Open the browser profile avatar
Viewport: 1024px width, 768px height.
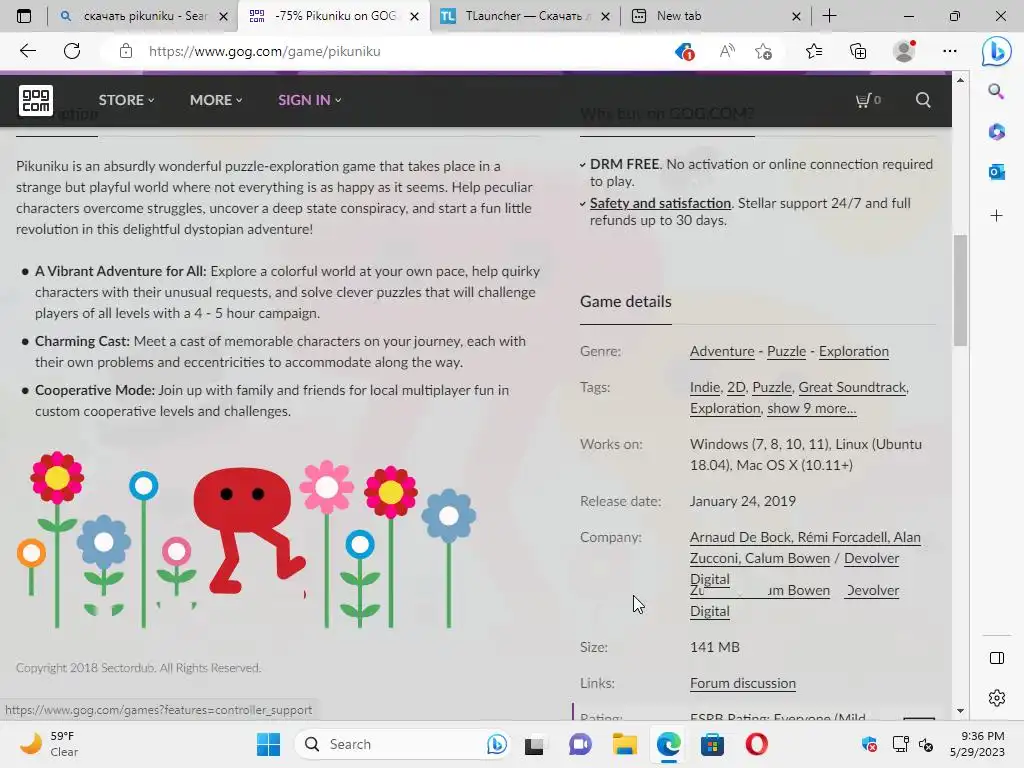[x=904, y=51]
